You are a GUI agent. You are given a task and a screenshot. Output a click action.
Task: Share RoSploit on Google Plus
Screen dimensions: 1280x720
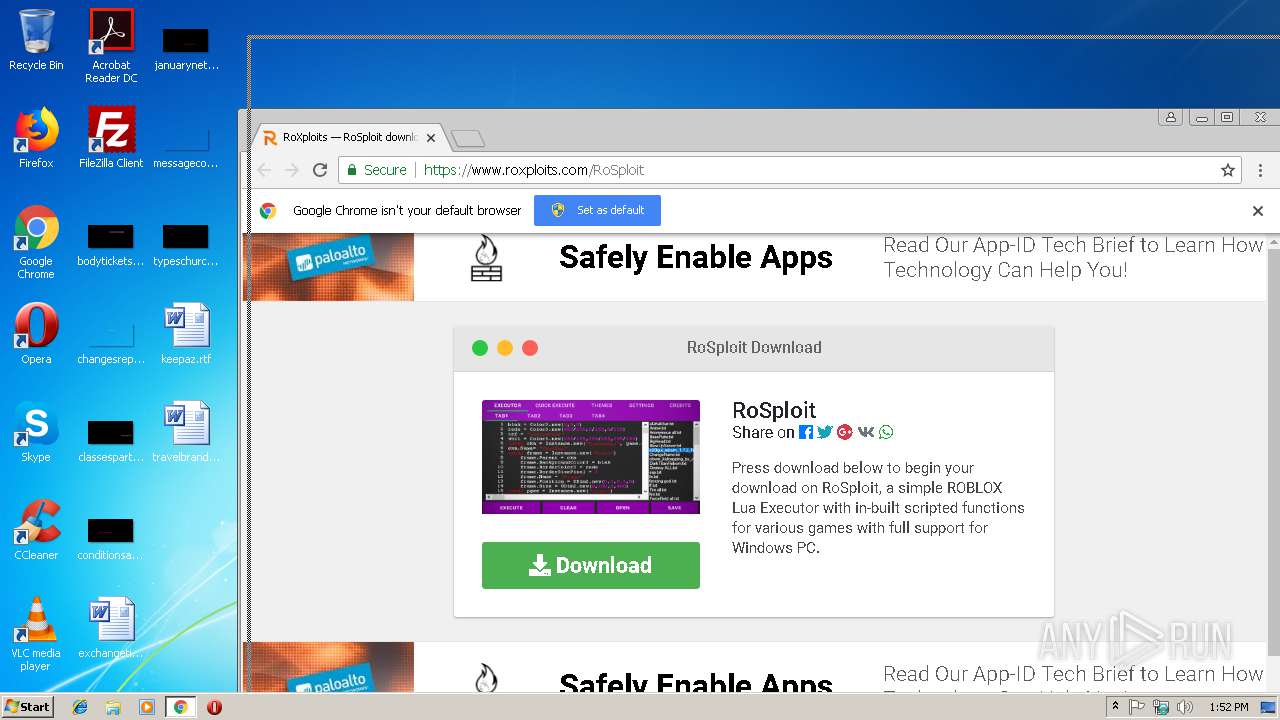click(845, 432)
